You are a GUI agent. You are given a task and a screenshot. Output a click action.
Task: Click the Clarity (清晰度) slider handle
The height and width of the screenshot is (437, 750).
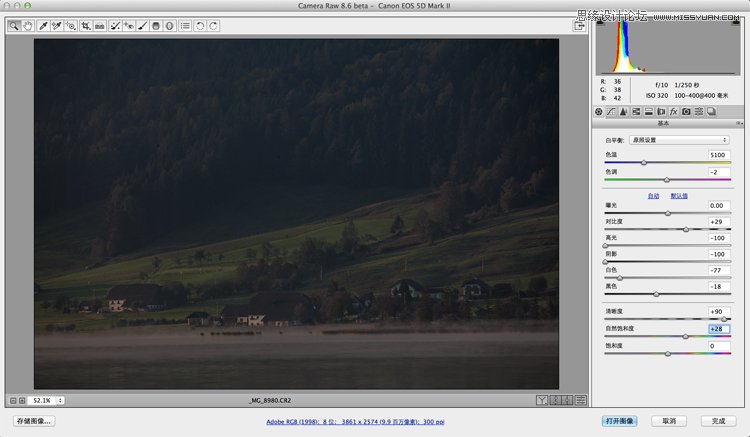724,319
